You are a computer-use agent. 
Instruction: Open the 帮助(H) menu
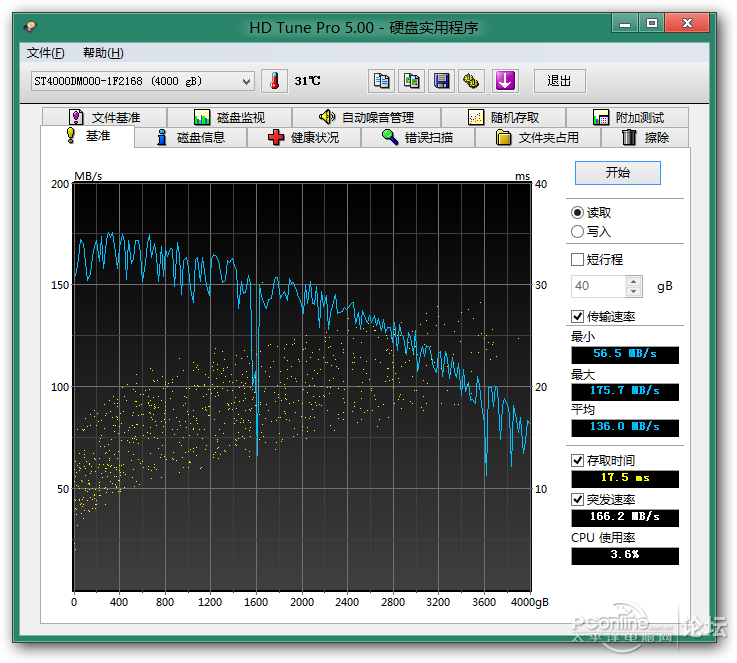103,53
